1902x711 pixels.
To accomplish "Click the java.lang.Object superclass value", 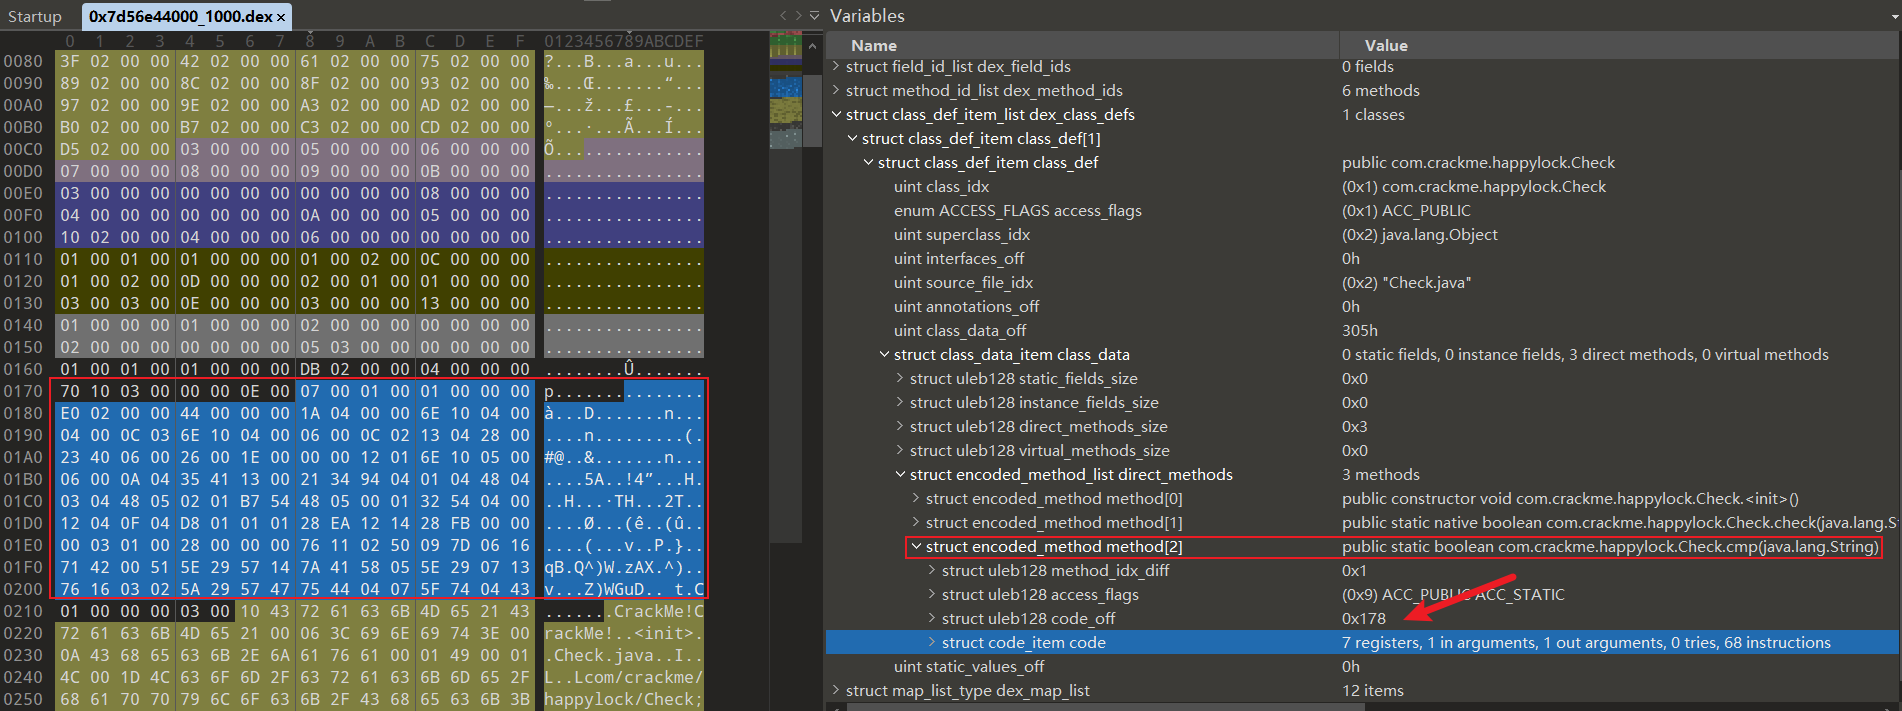I will [1419, 234].
